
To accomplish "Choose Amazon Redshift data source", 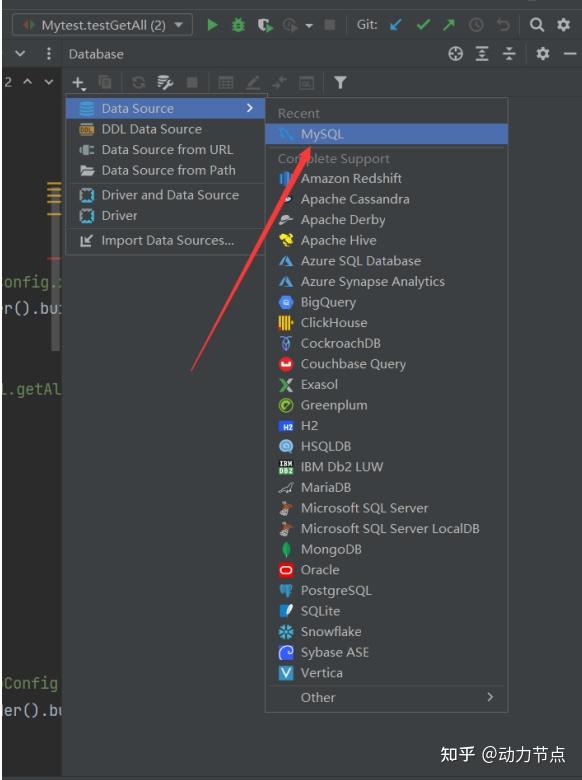I will point(387,178).
